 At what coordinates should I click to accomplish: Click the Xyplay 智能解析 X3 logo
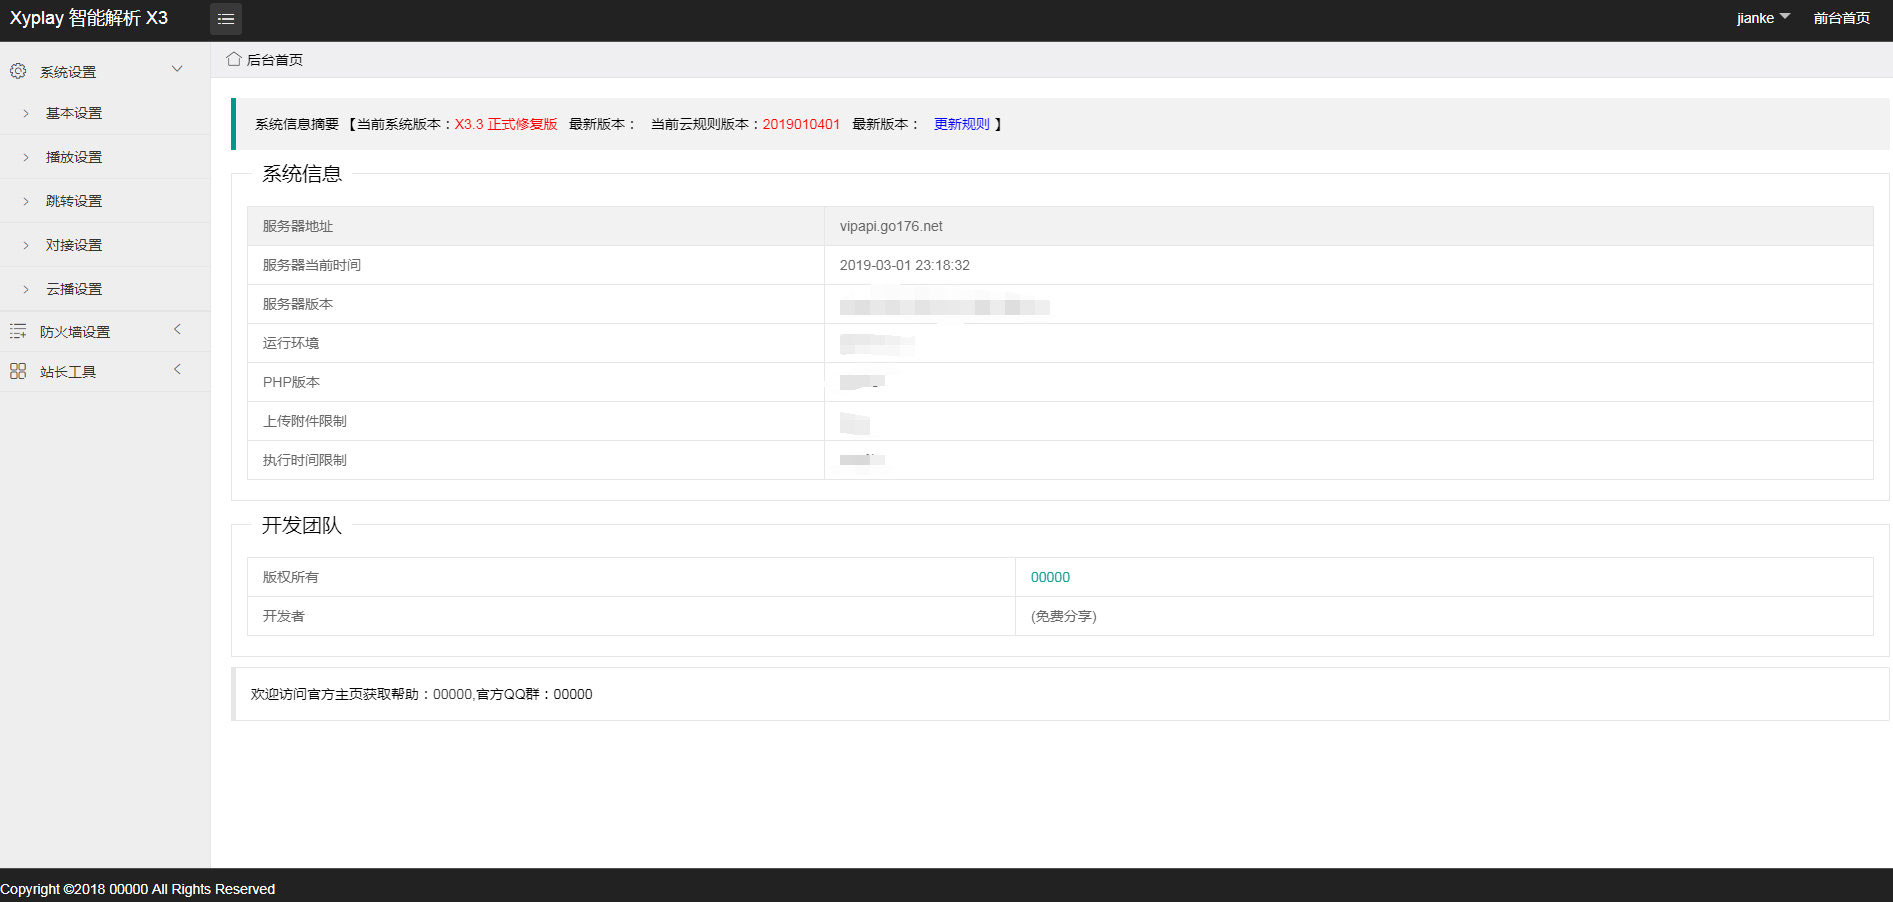(x=89, y=18)
